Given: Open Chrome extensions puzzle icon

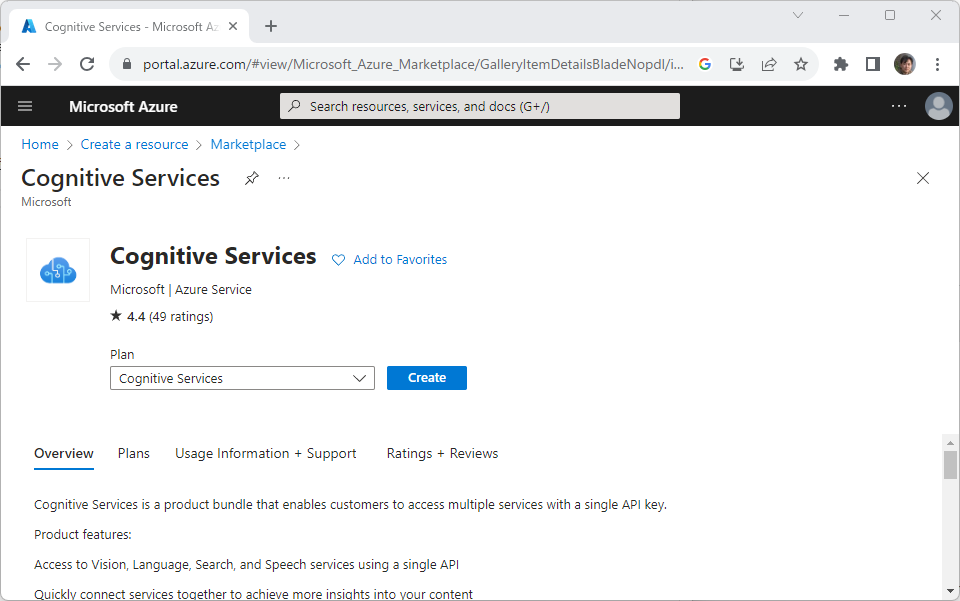Looking at the screenshot, I should pyautogui.click(x=841, y=64).
